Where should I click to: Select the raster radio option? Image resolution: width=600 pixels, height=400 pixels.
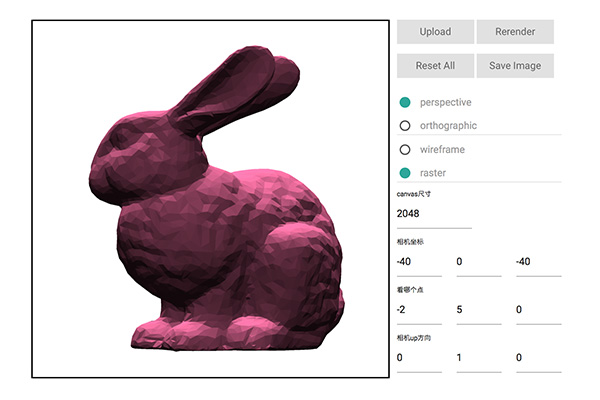point(405,173)
